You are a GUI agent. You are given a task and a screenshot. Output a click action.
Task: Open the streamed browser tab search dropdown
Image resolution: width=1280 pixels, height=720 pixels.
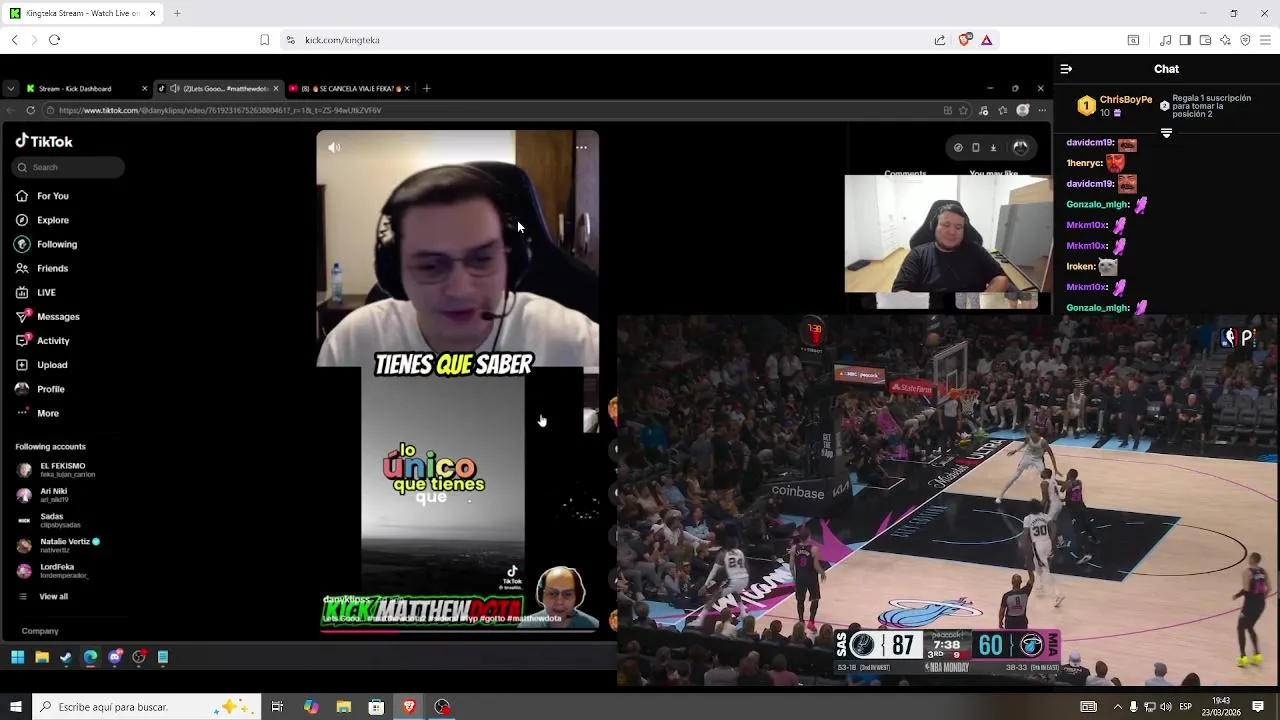10,88
